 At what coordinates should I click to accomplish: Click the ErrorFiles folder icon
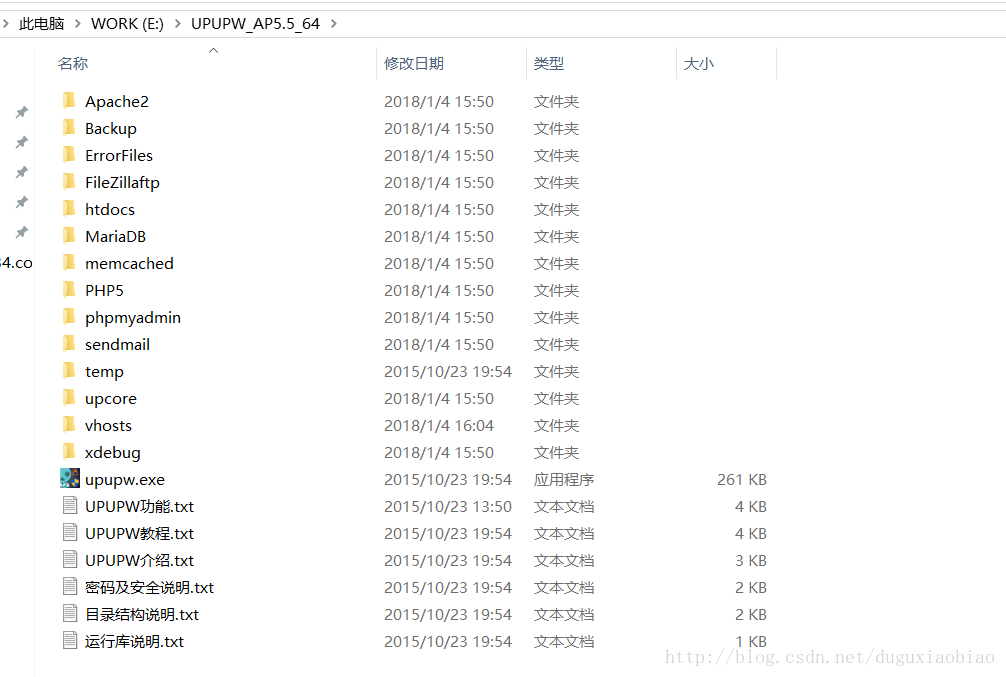coord(69,155)
